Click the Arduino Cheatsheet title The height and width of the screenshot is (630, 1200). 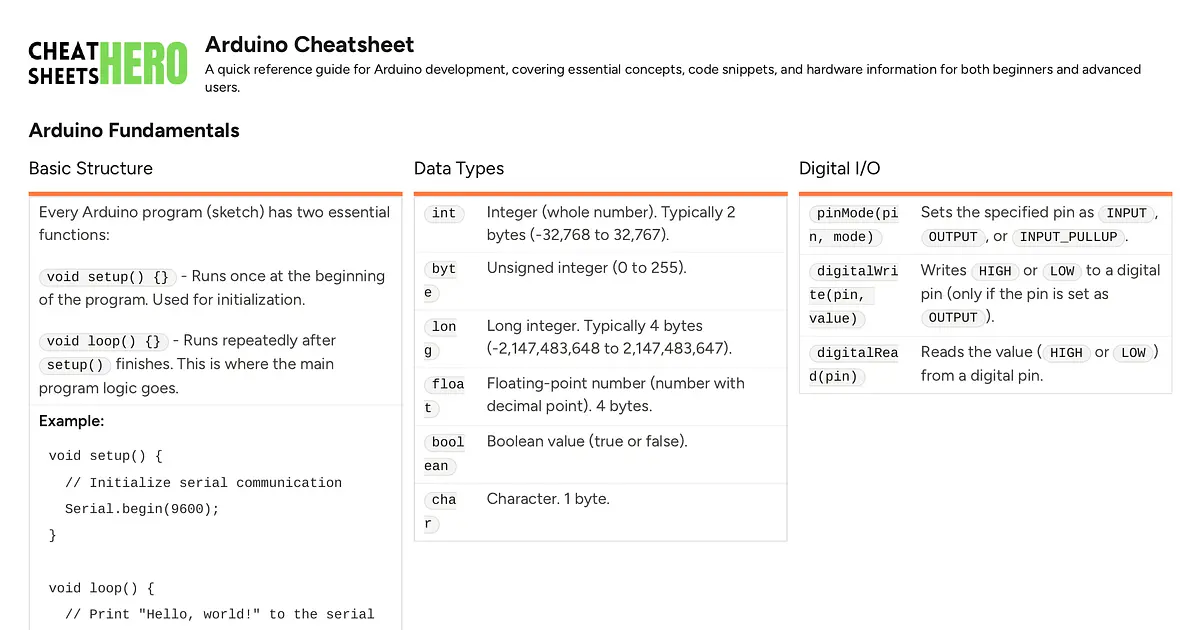coord(309,44)
